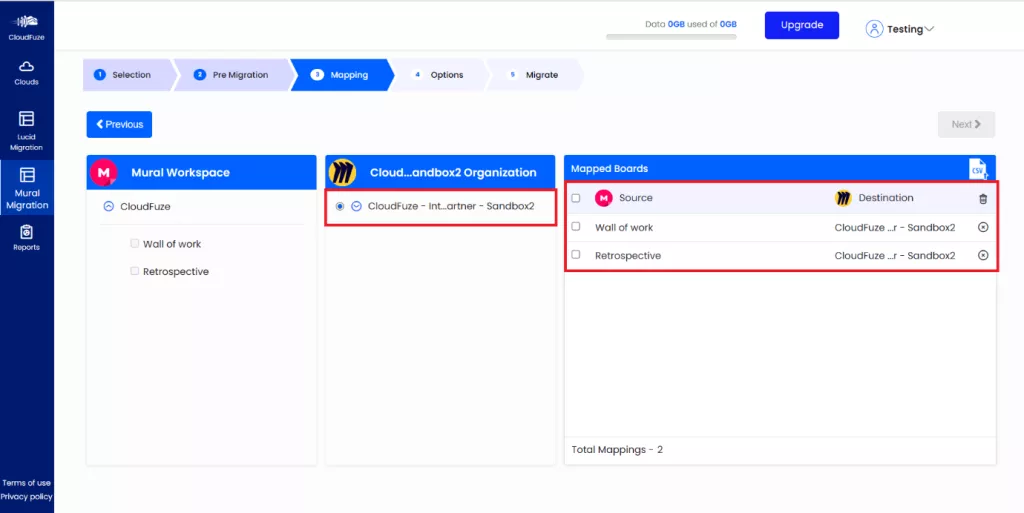This screenshot has width=1024, height=513.
Task: Download mappings using the CSV icon
Action: coord(978,168)
